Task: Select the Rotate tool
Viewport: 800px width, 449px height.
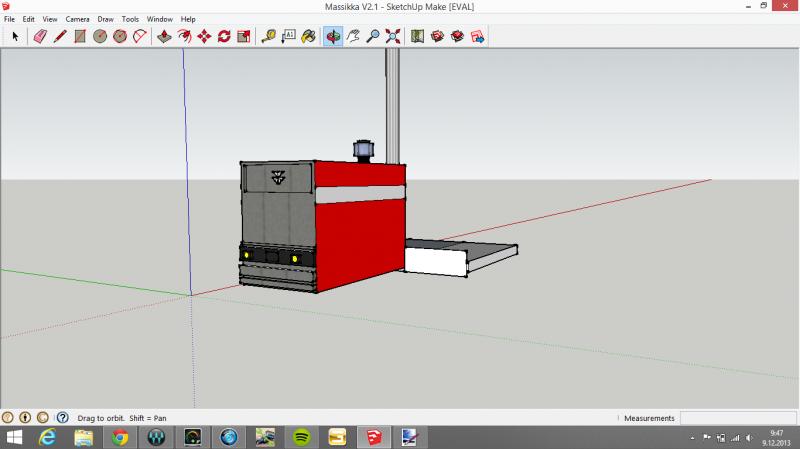Action: coord(224,36)
